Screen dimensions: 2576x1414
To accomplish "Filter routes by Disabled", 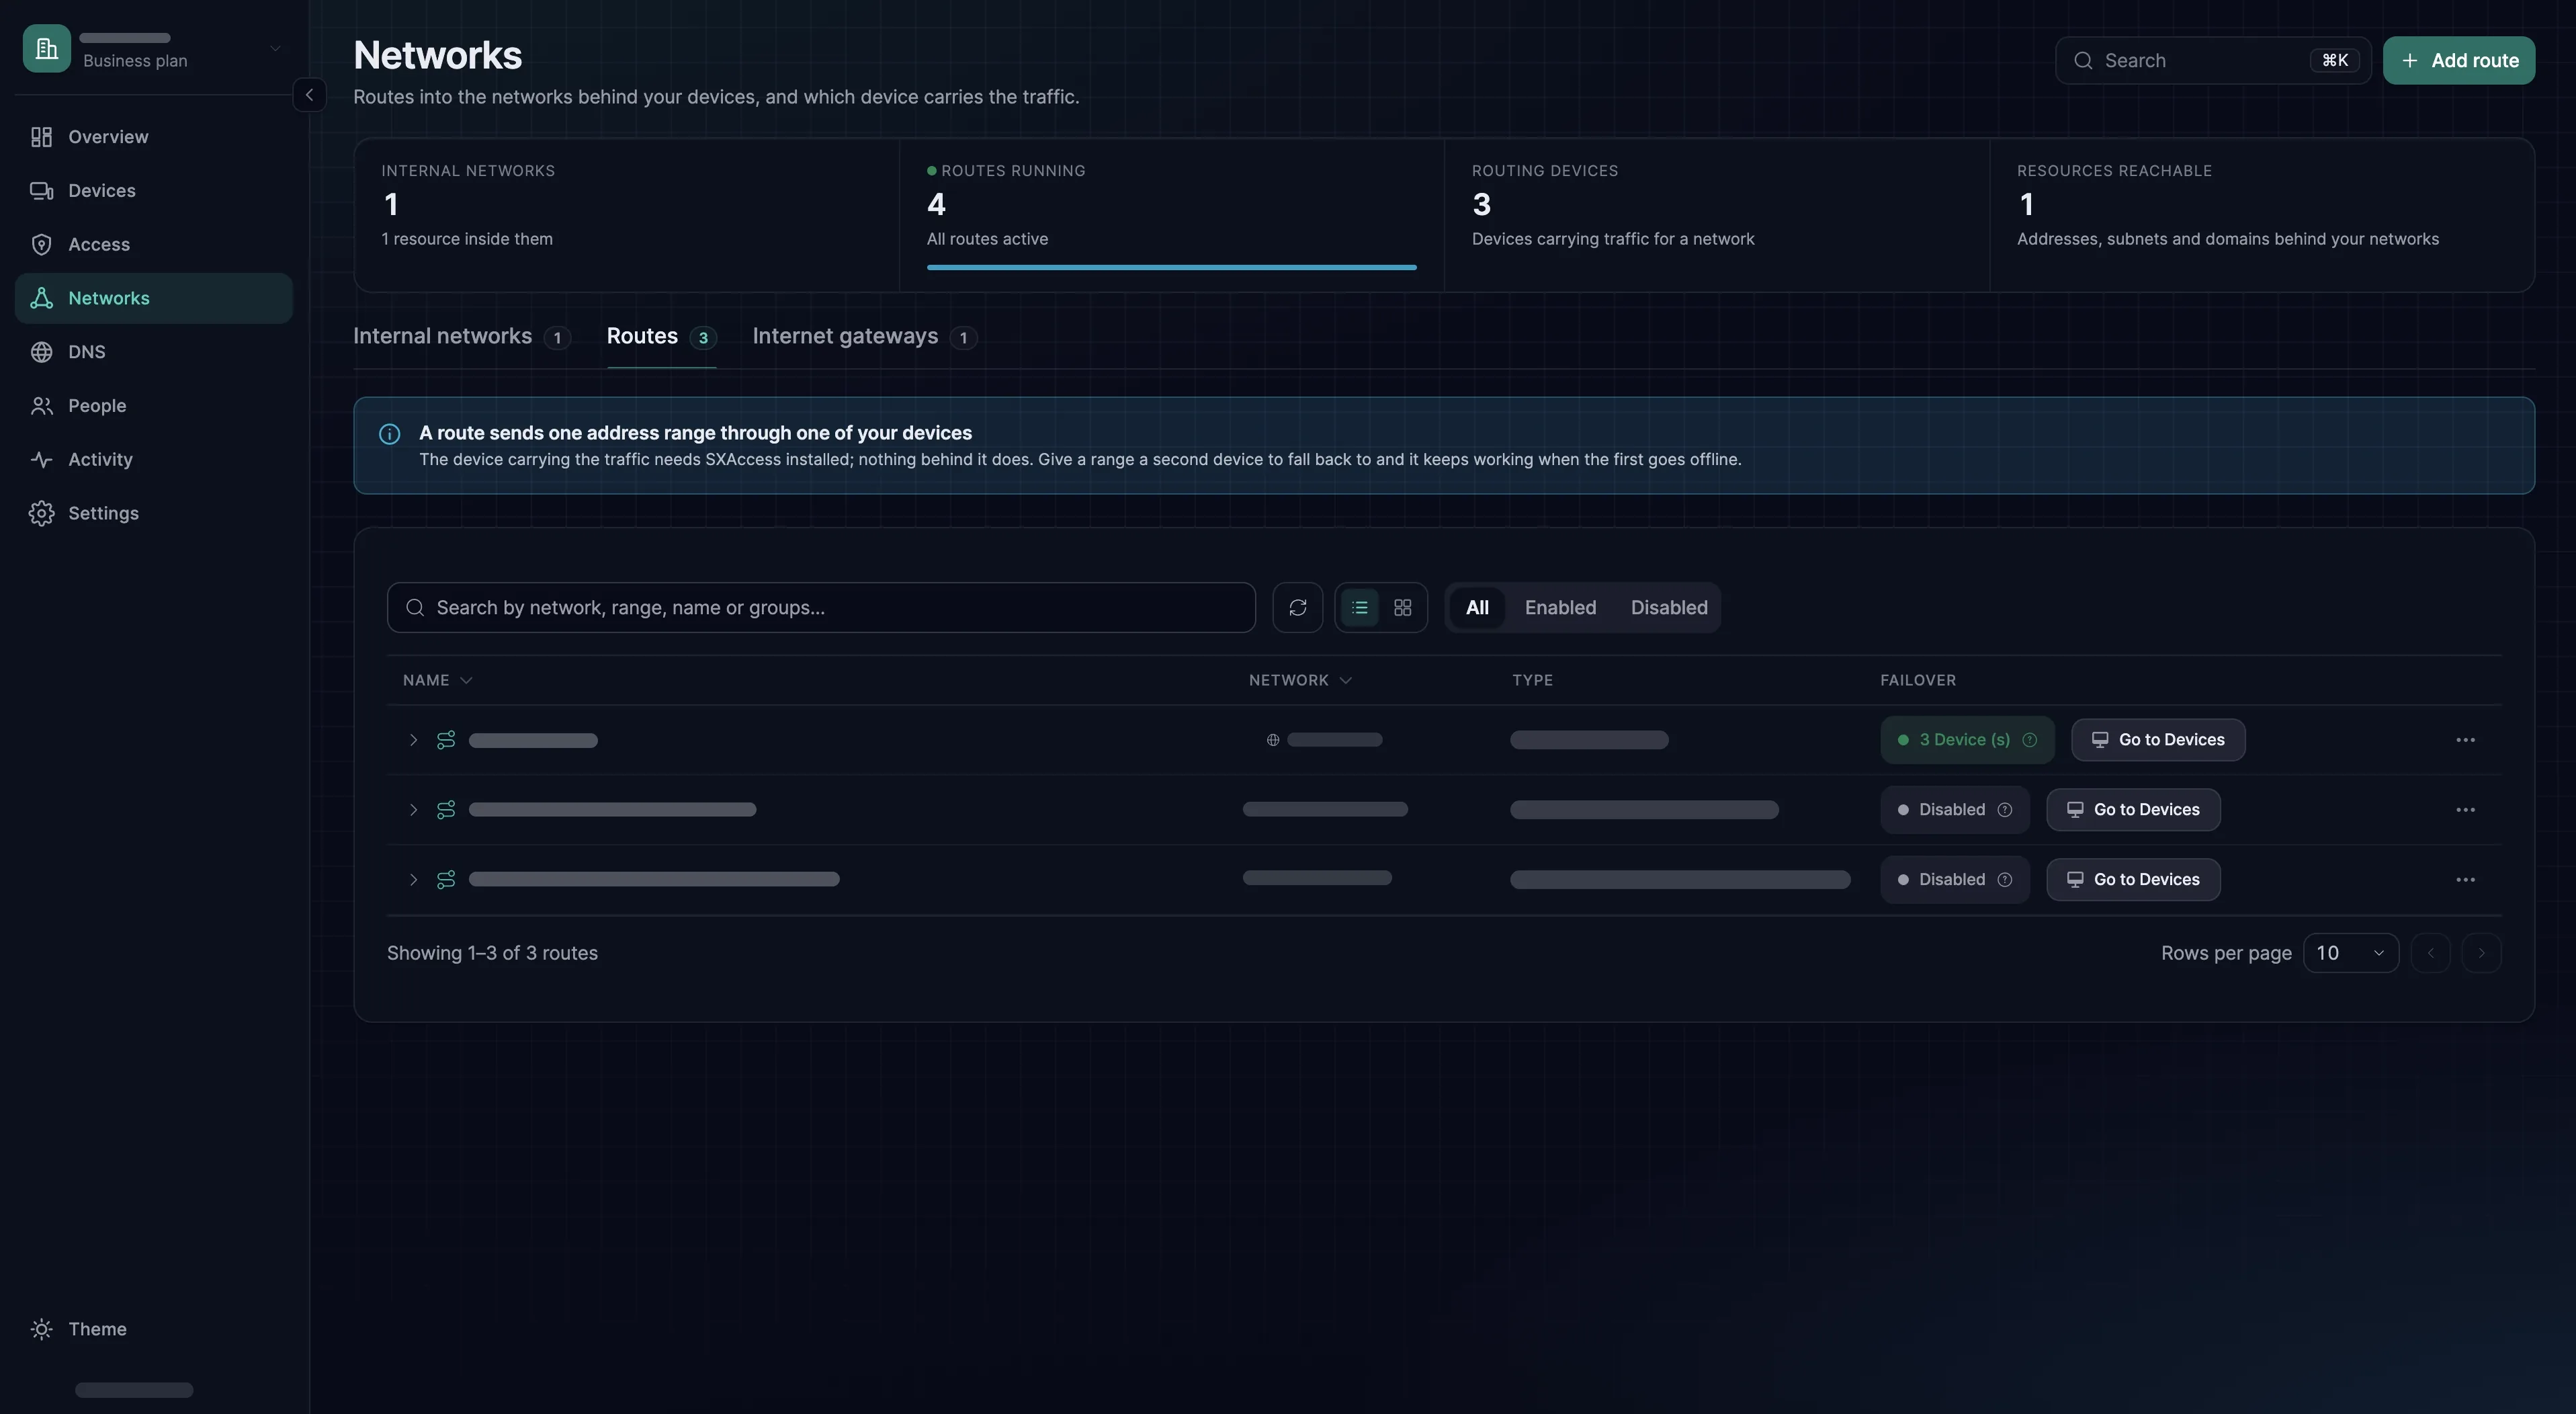I will tap(1669, 608).
